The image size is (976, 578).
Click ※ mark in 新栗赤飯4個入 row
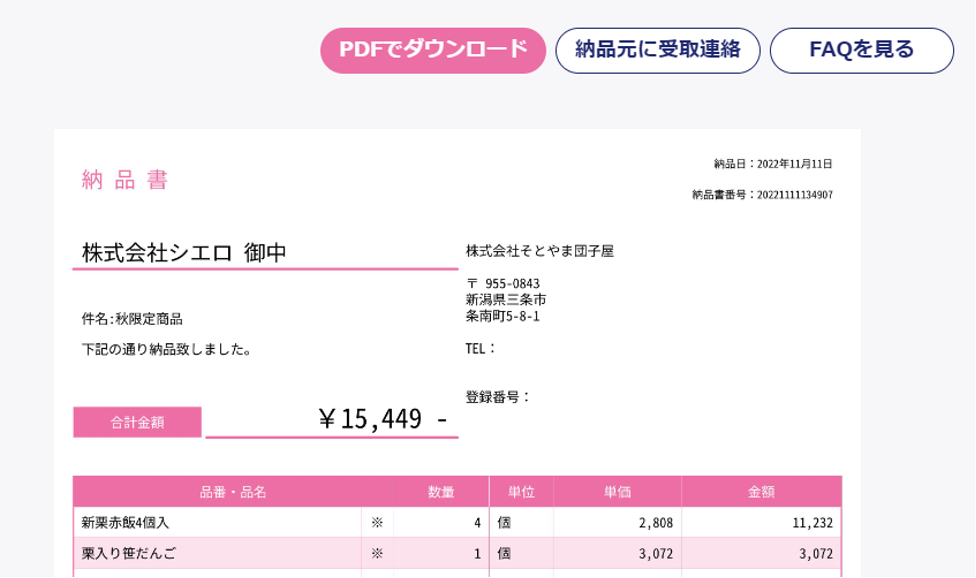point(377,523)
